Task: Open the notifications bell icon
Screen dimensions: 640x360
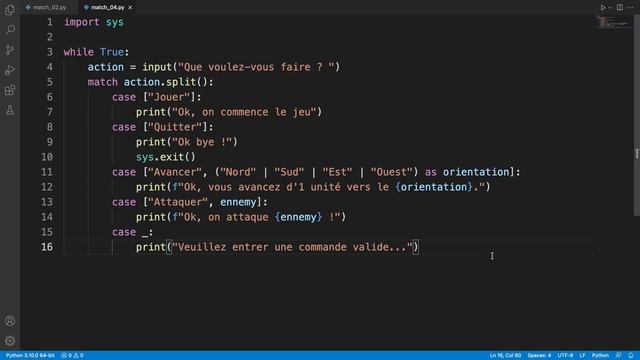Action: (631, 356)
